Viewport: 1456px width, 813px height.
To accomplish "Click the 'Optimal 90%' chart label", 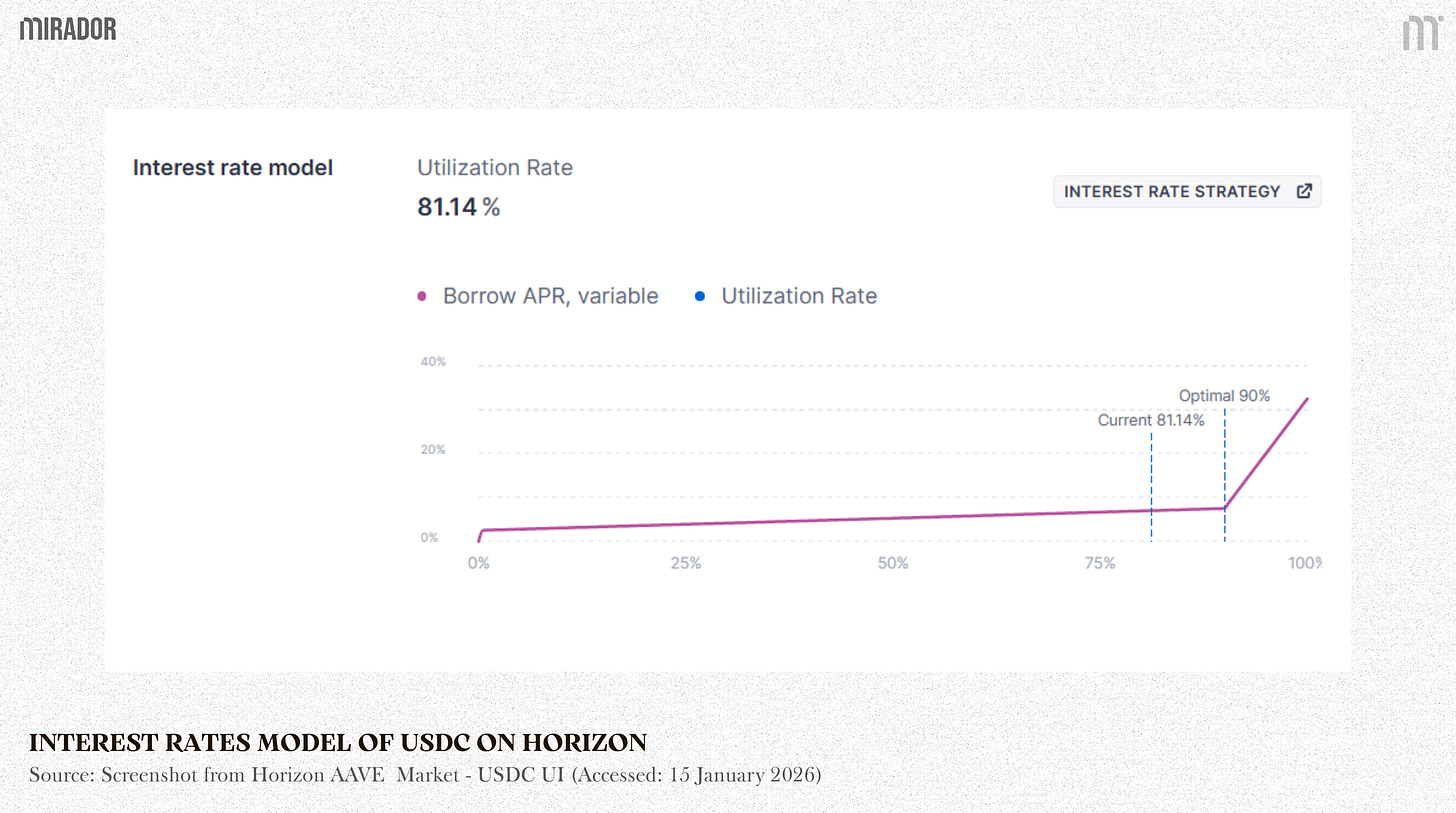I will click(x=1224, y=396).
